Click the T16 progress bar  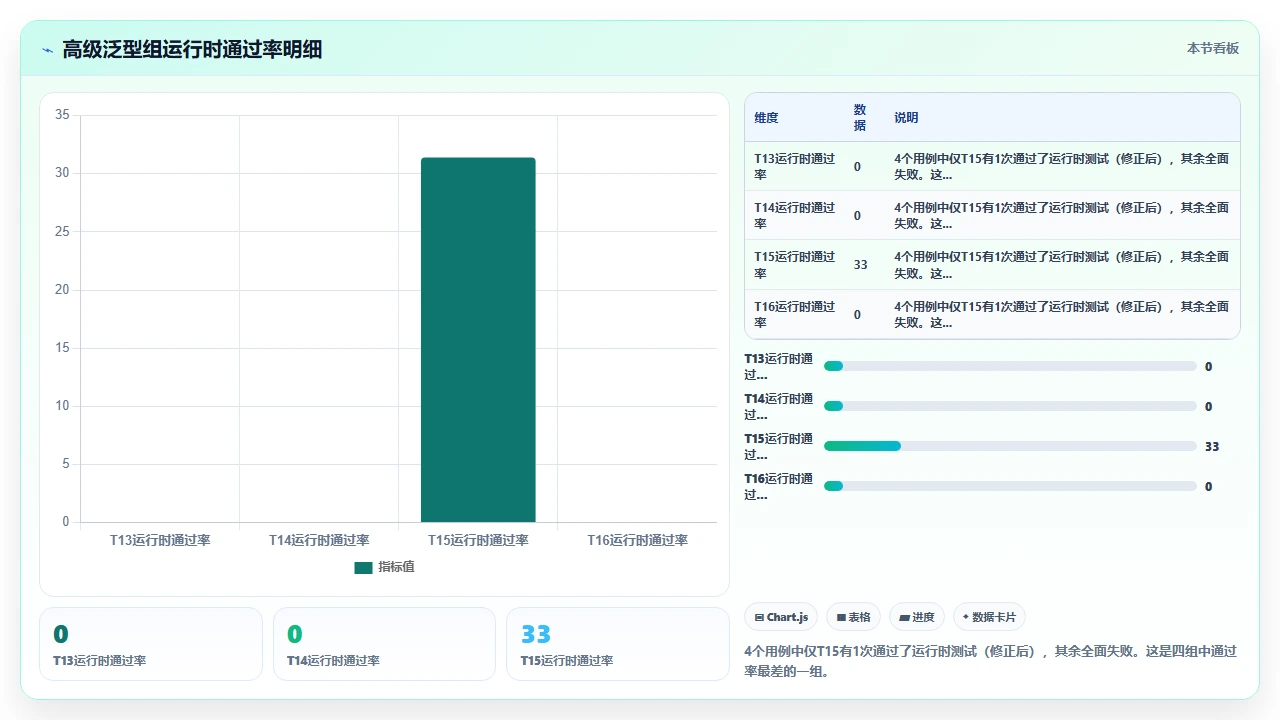pos(1010,486)
